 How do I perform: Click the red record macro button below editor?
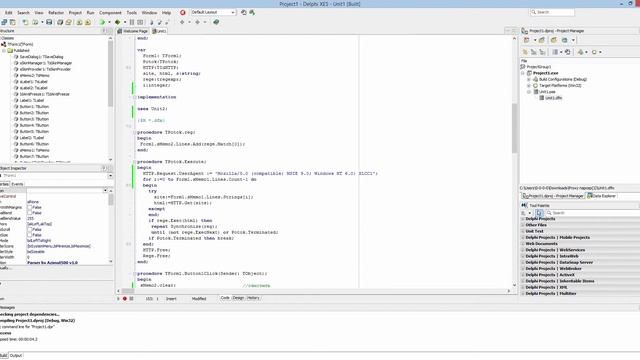125,298
